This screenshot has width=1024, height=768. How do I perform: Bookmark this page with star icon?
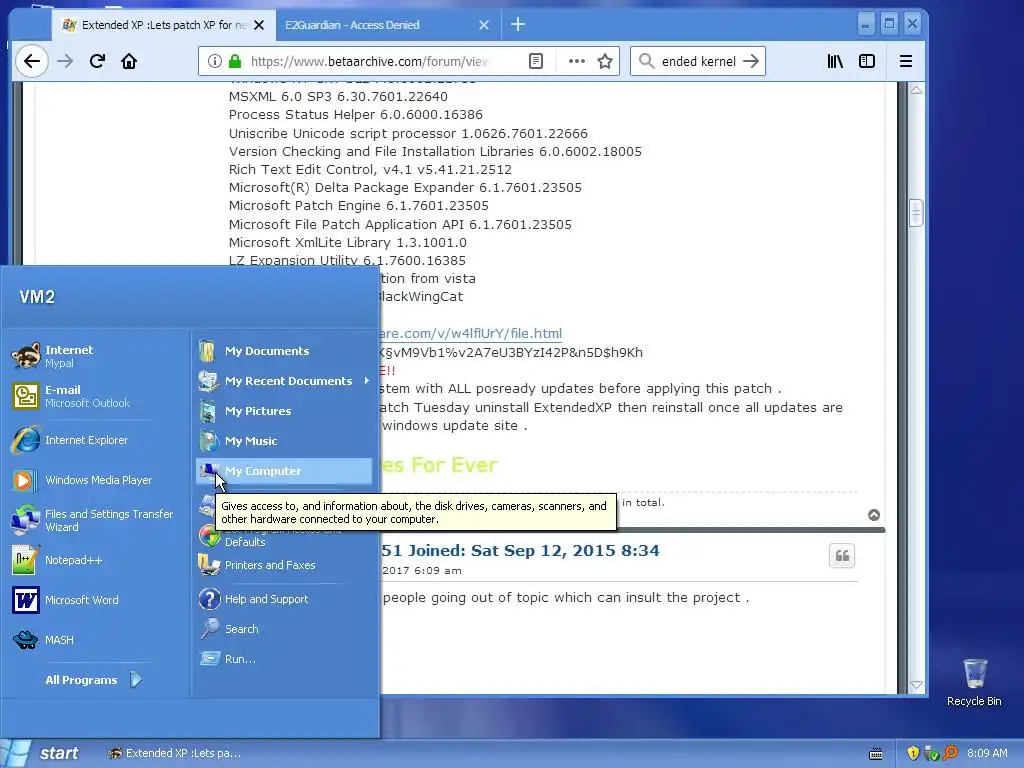tap(605, 61)
